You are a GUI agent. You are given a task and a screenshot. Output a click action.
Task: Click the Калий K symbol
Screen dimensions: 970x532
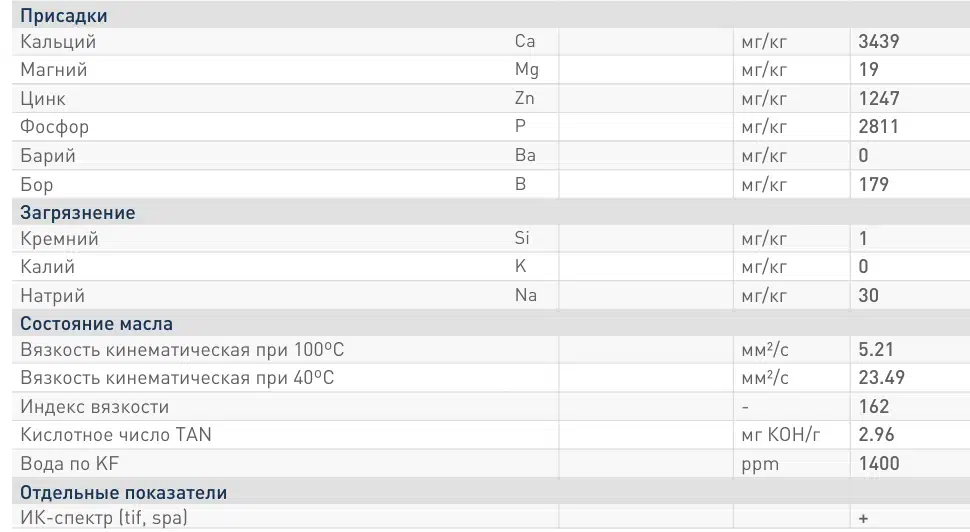pos(520,266)
